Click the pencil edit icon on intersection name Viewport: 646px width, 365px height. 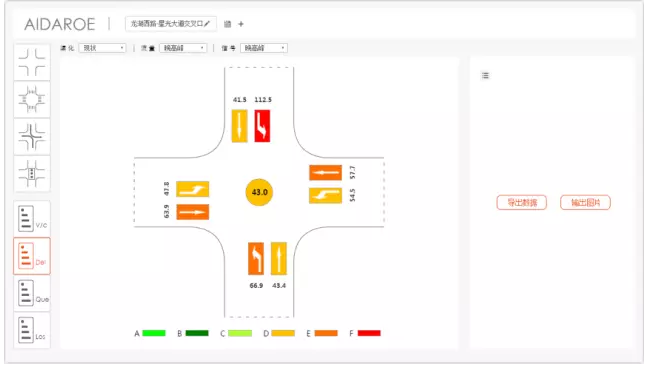point(207,24)
